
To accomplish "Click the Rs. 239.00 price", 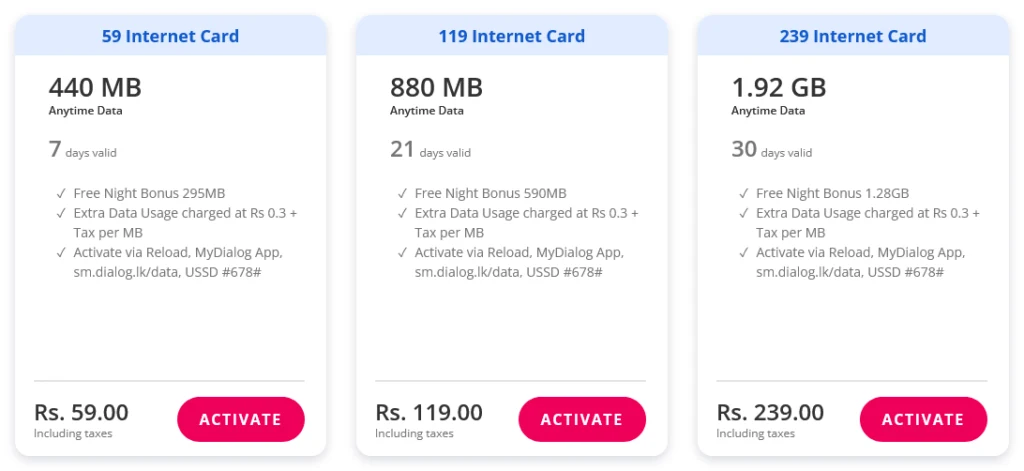I will point(770,412).
